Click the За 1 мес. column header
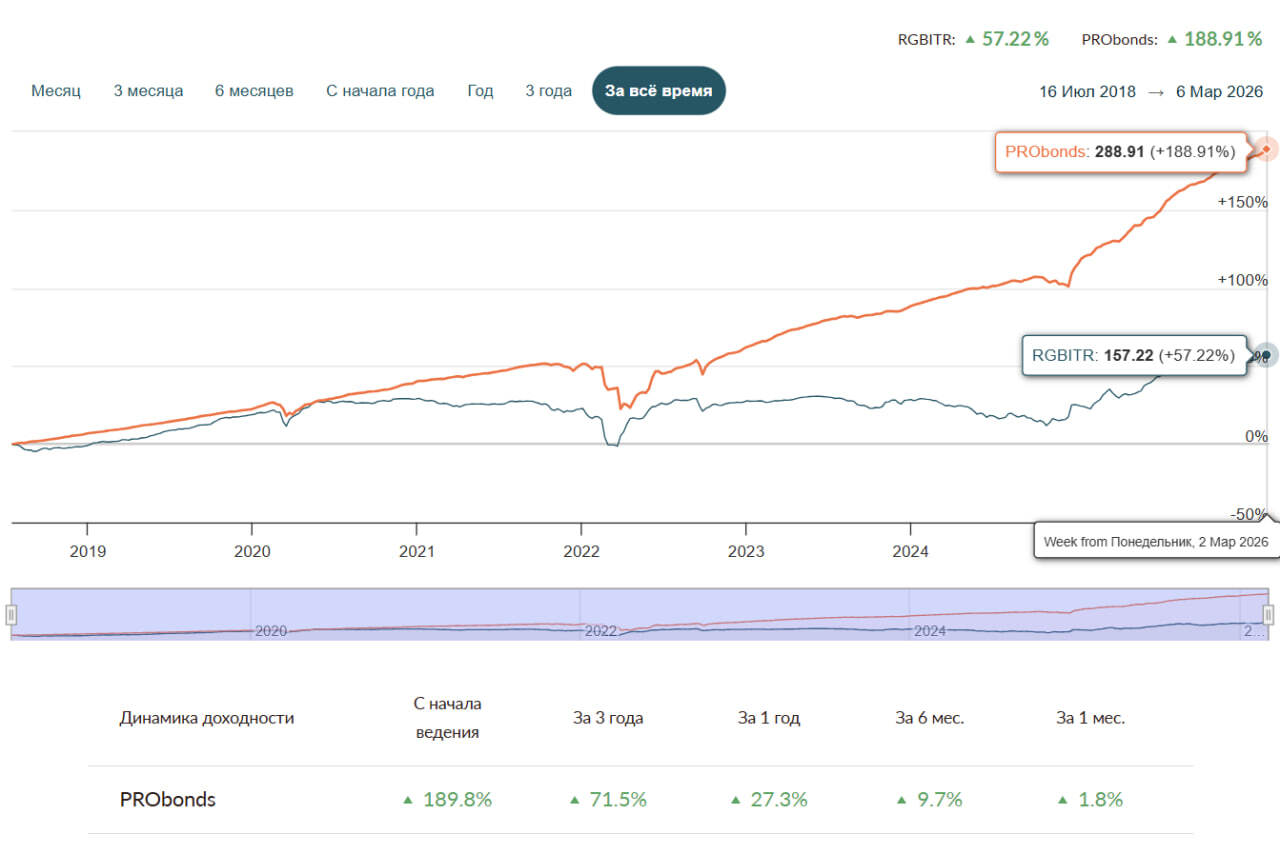Screen dimensions: 1280x854 (x=1091, y=718)
